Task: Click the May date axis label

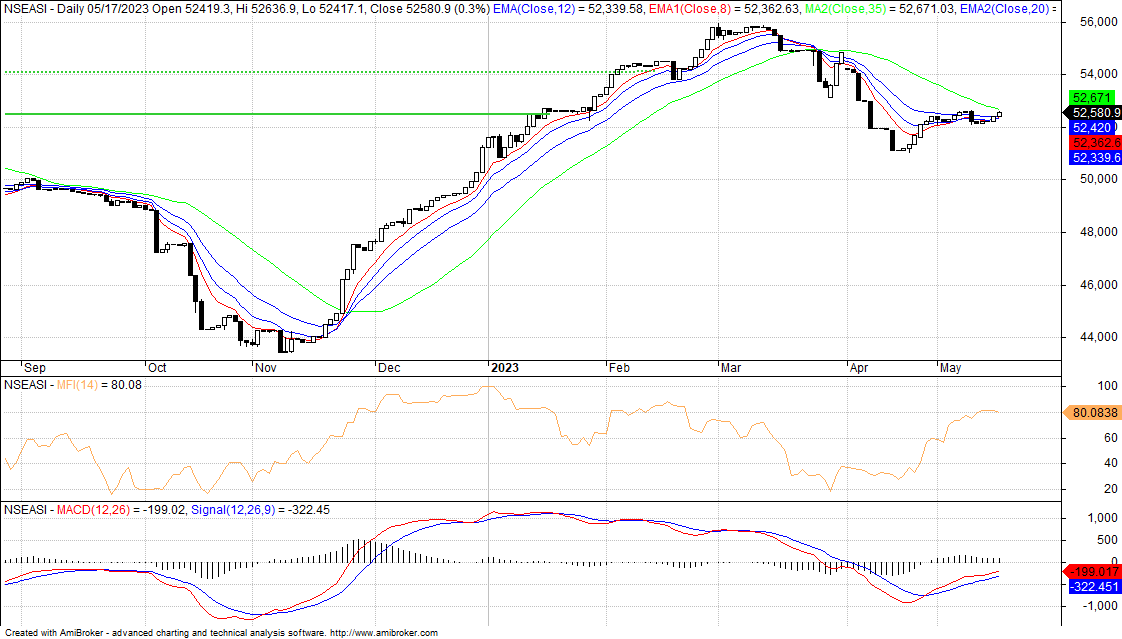Action: 950,368
